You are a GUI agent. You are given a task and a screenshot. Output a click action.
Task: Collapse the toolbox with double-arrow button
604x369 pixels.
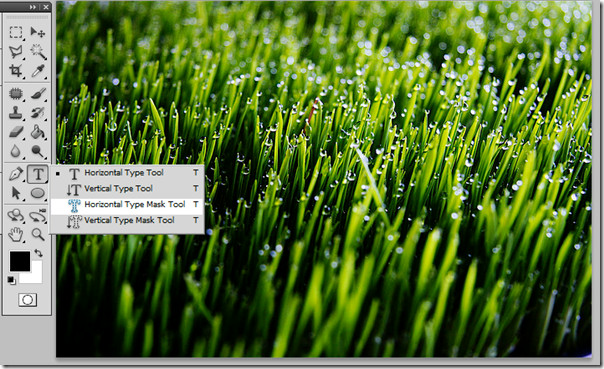pos(33,7)
